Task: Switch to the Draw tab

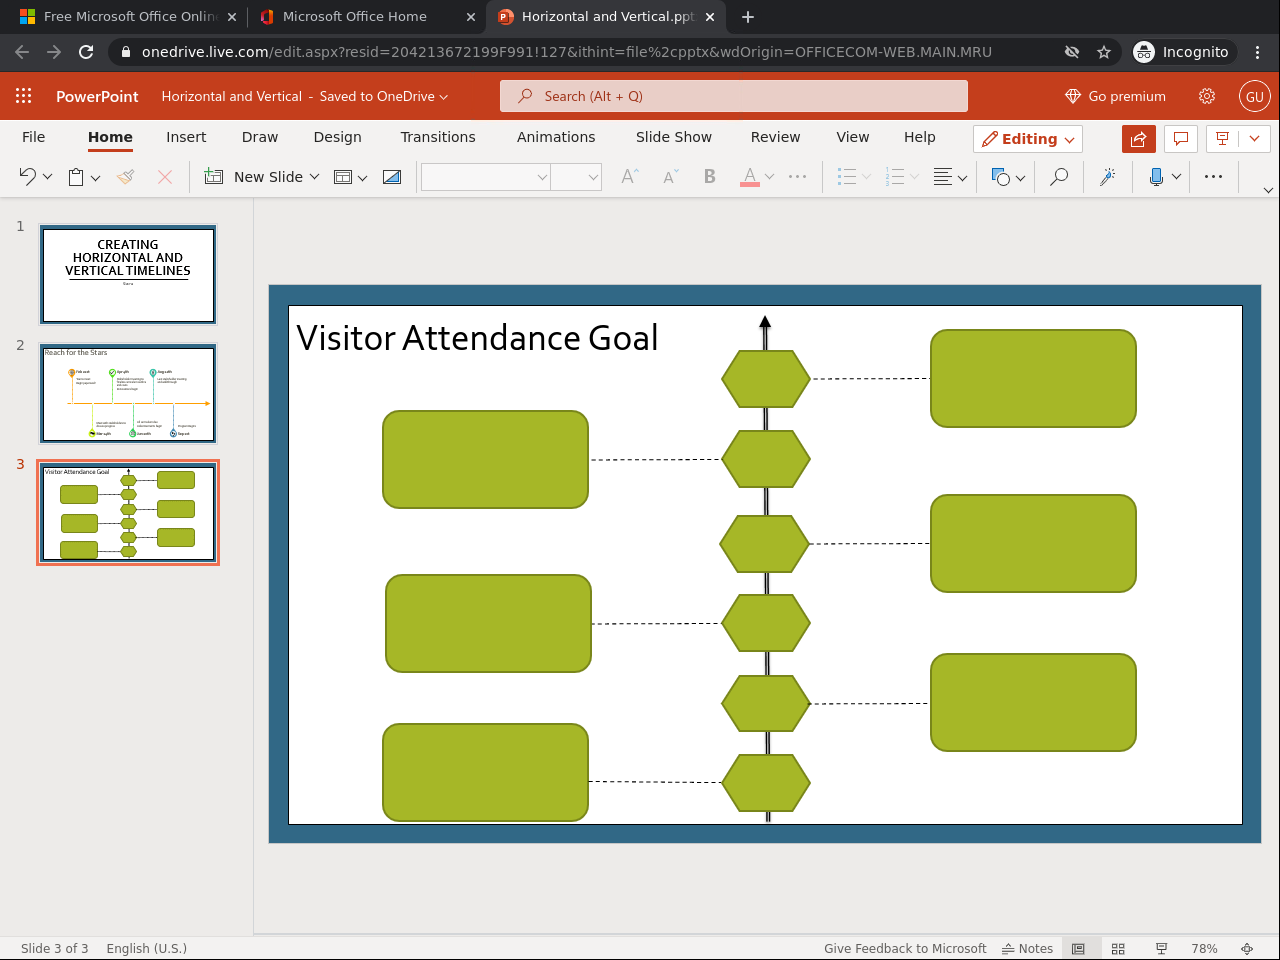Action: (x=260, y=137)
